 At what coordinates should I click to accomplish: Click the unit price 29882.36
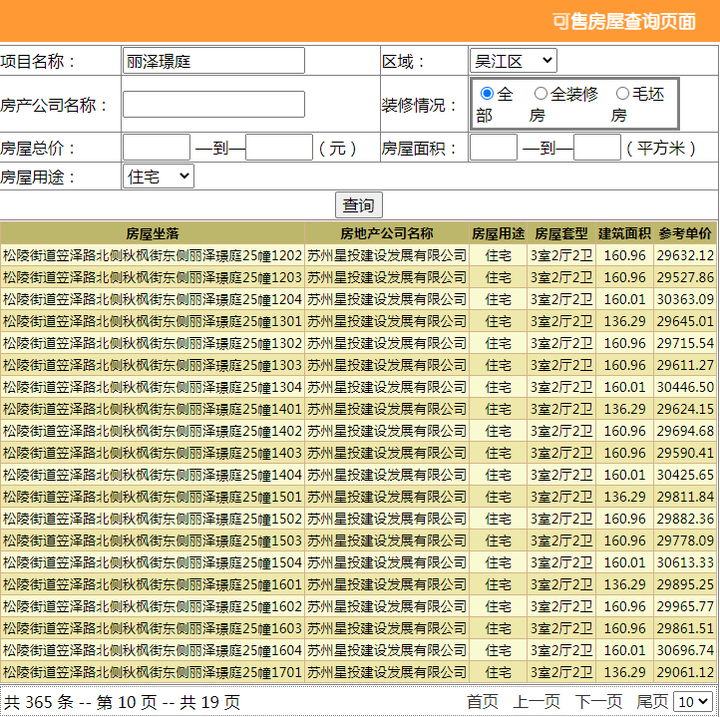point(685,519)
